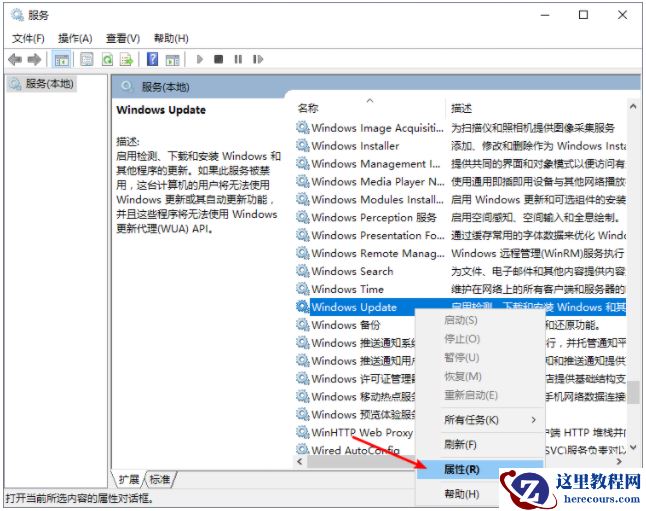Image resolution: width=646 pixels, height=511 pixels.
Task: Switch to the 扩展 tab
Action: [129, 479]
